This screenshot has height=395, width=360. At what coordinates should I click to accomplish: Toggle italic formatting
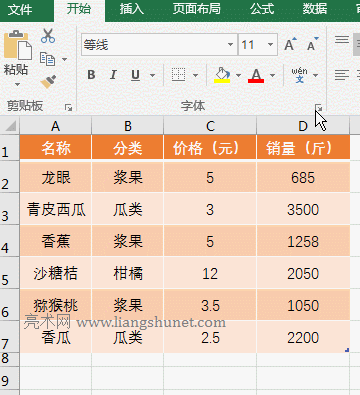[113, 75]
